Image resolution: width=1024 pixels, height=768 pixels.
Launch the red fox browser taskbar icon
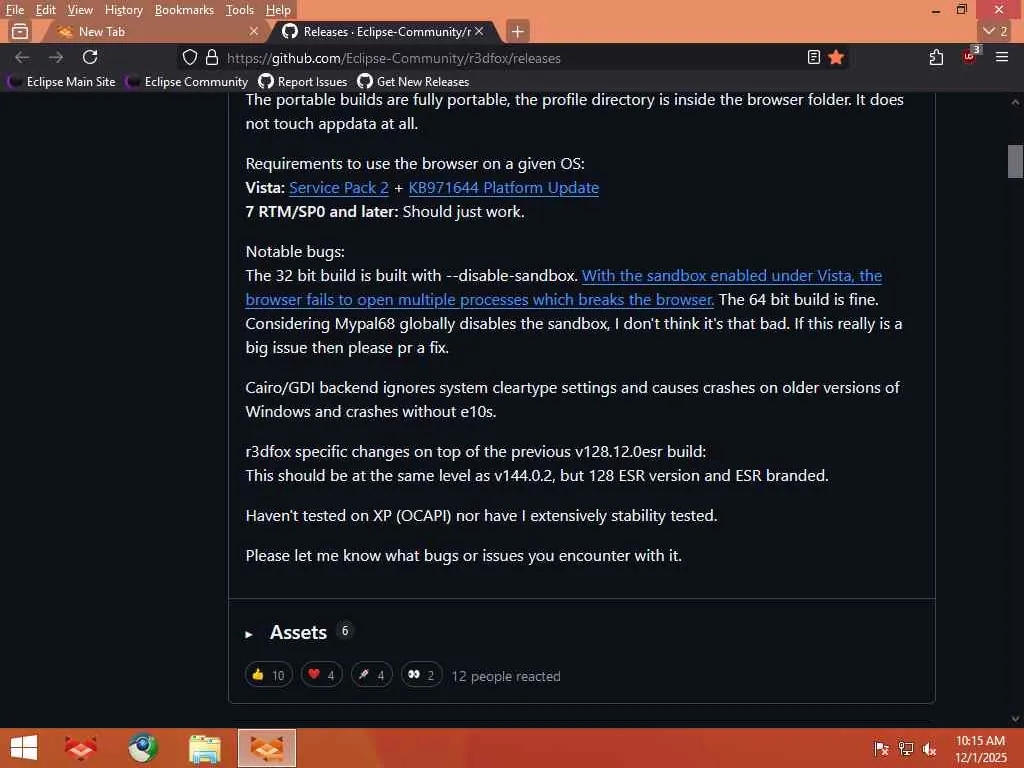81,748
